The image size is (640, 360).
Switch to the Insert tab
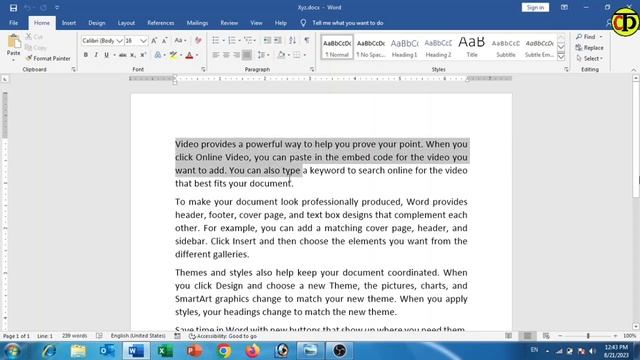tap(69, 23)
